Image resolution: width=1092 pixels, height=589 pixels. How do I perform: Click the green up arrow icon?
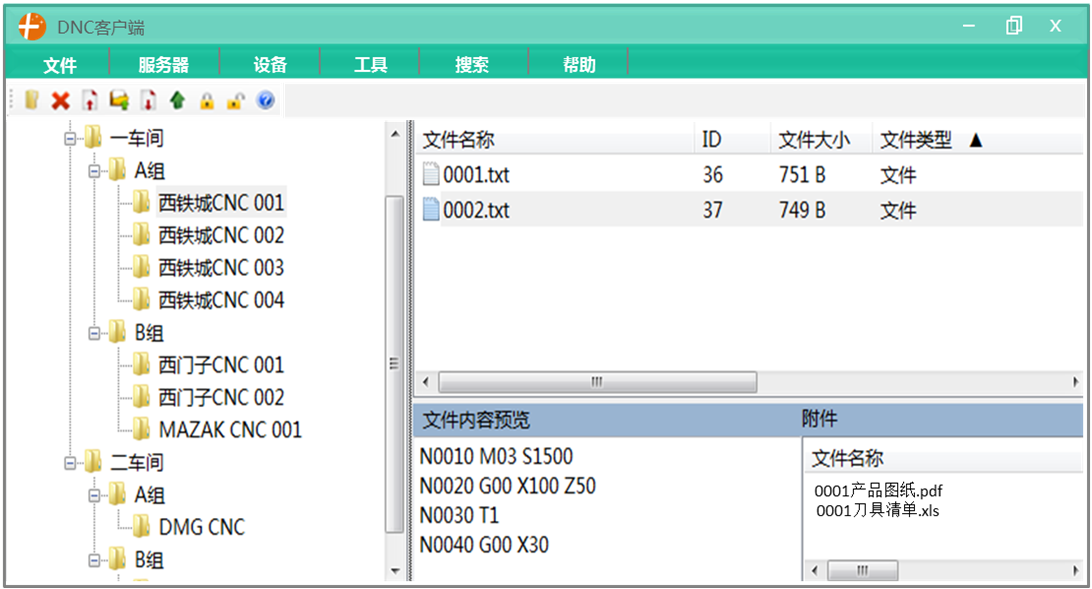coord(178,100)
